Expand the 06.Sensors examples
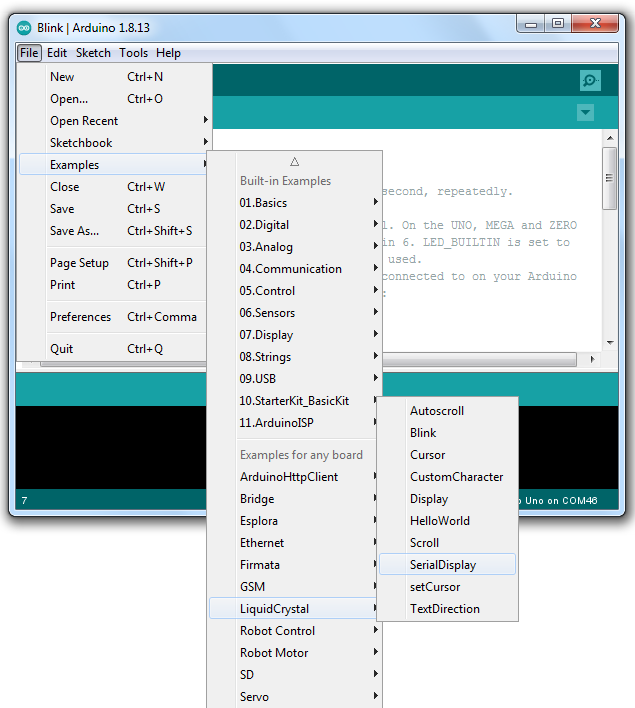This screenshot has height=708, width=635. tap(295, 312)
